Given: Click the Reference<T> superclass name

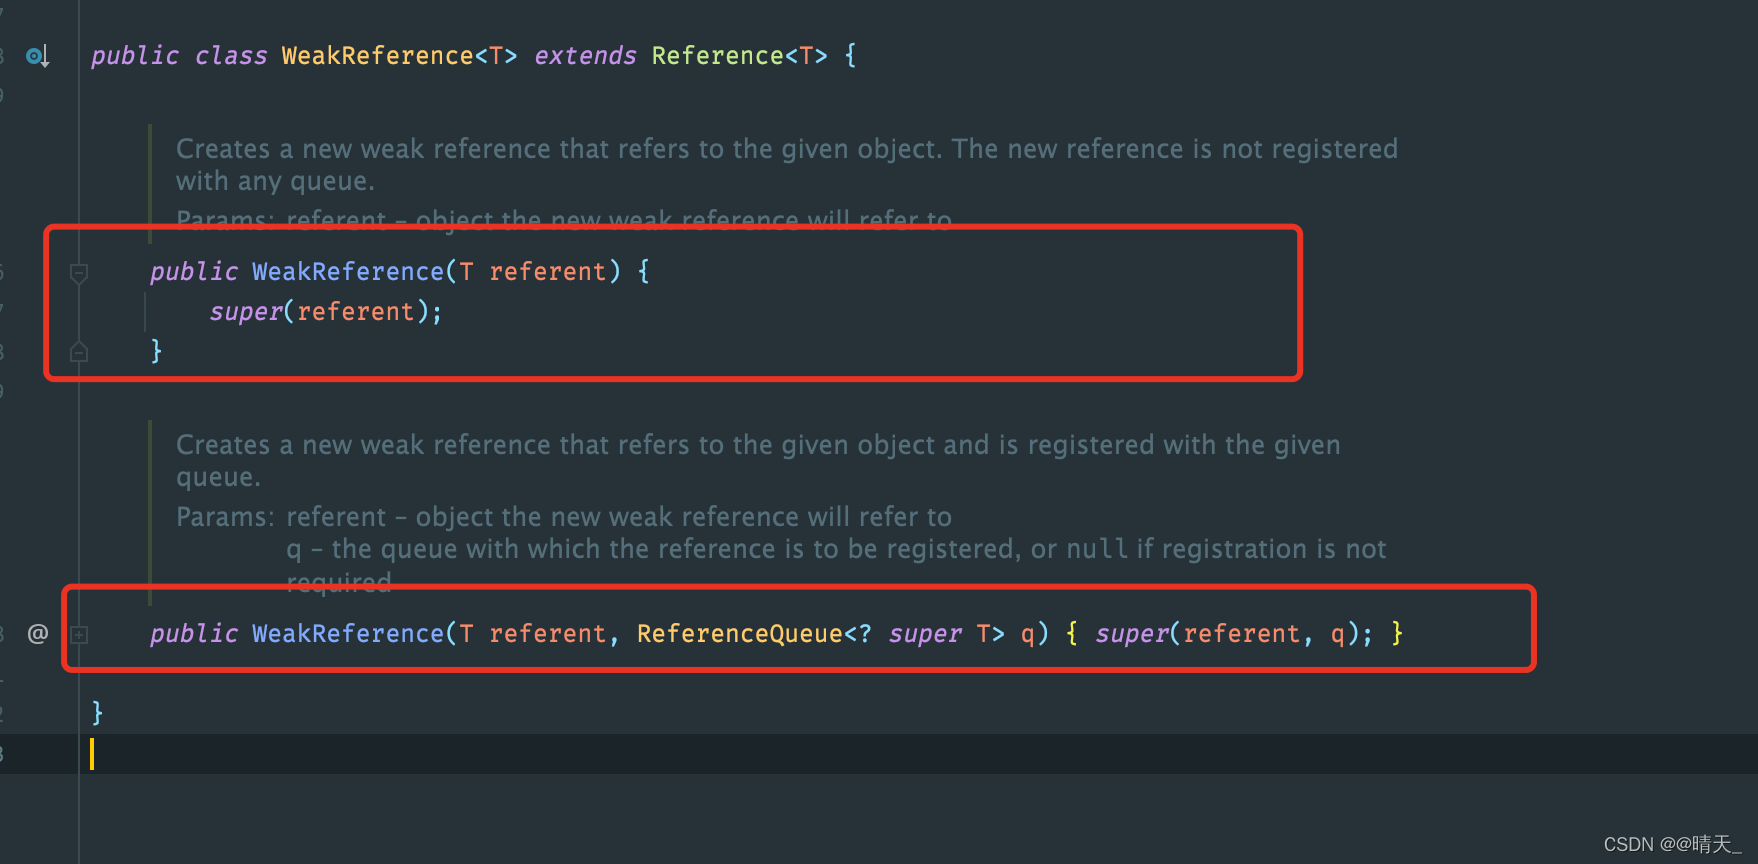Looking at the screenshot, I should (739, 56).
